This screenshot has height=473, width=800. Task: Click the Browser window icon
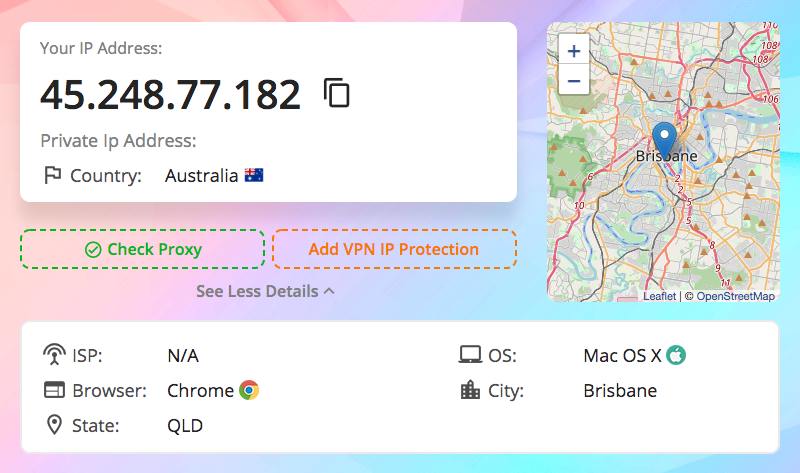pos(54,390)
